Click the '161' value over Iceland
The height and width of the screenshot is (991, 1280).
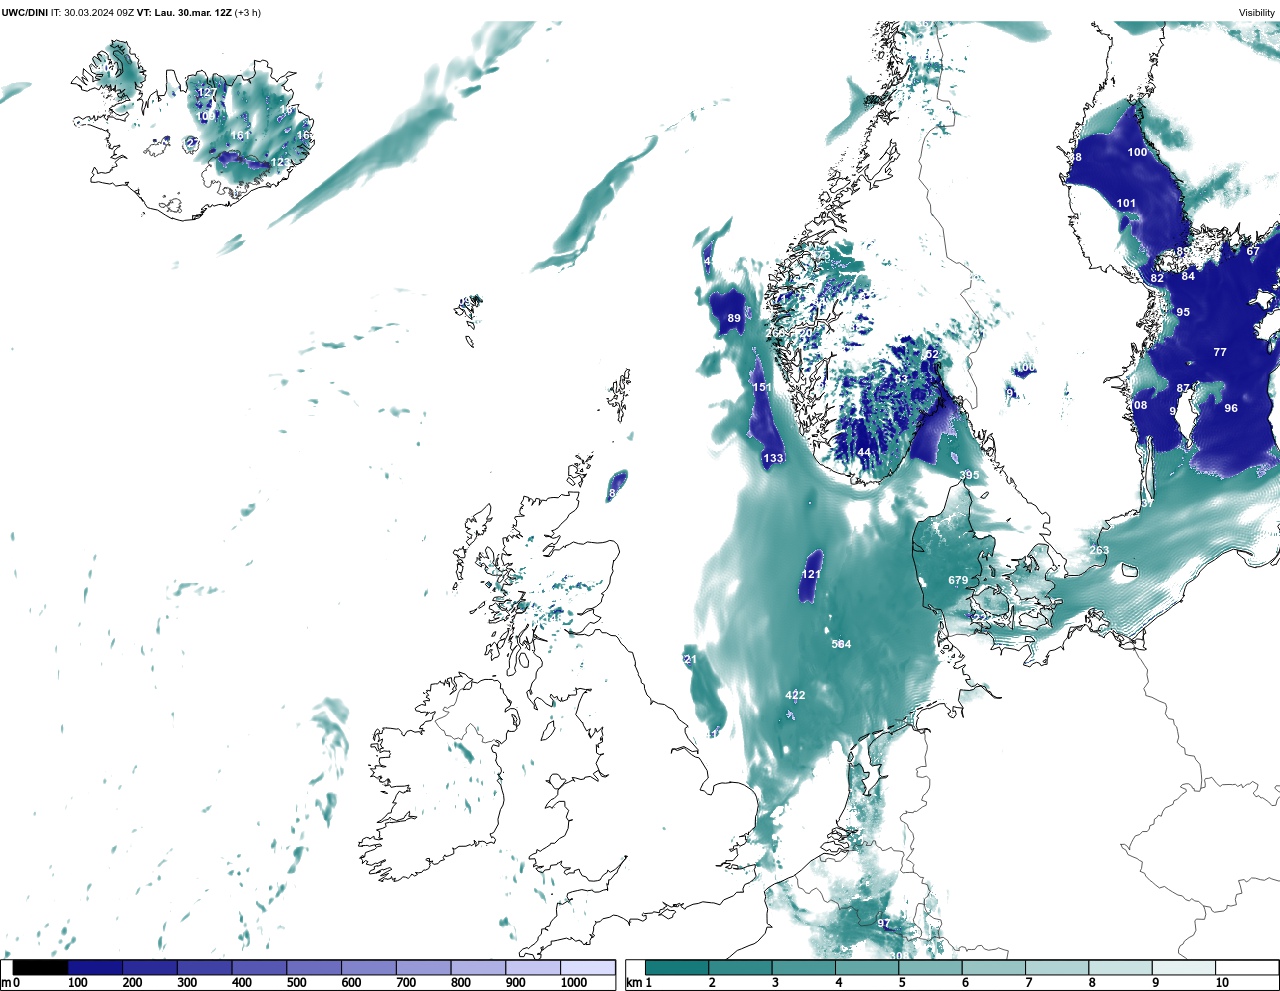(x=240, y=135)
